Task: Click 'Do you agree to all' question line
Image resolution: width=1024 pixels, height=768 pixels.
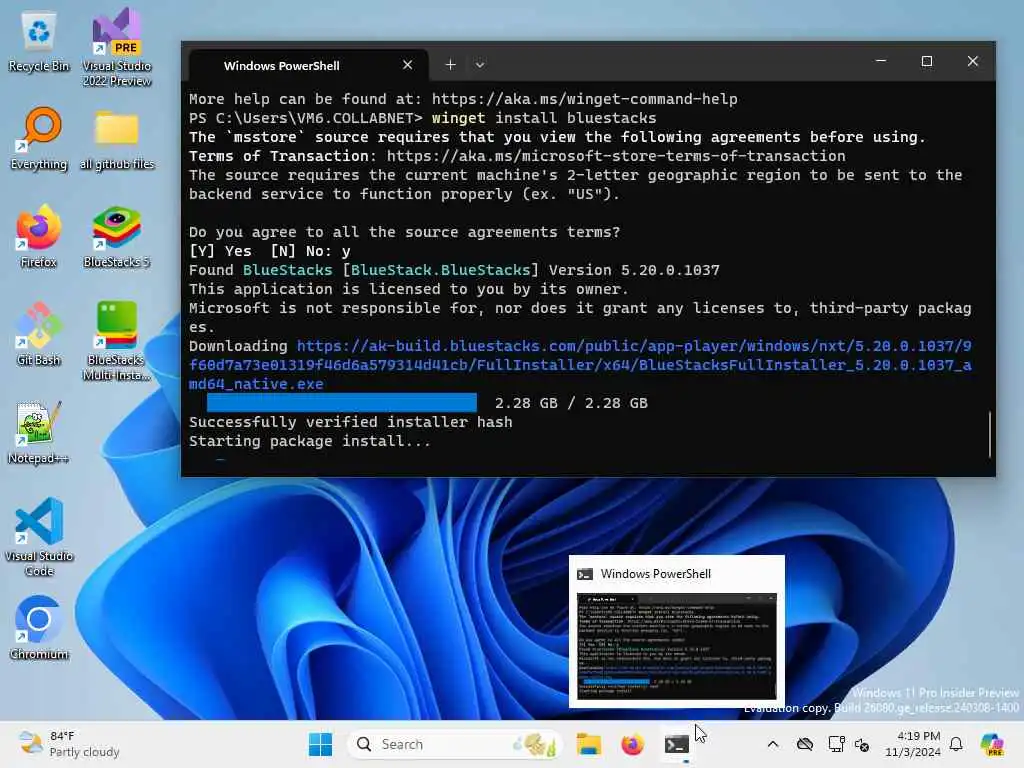Action: [404, 232]
